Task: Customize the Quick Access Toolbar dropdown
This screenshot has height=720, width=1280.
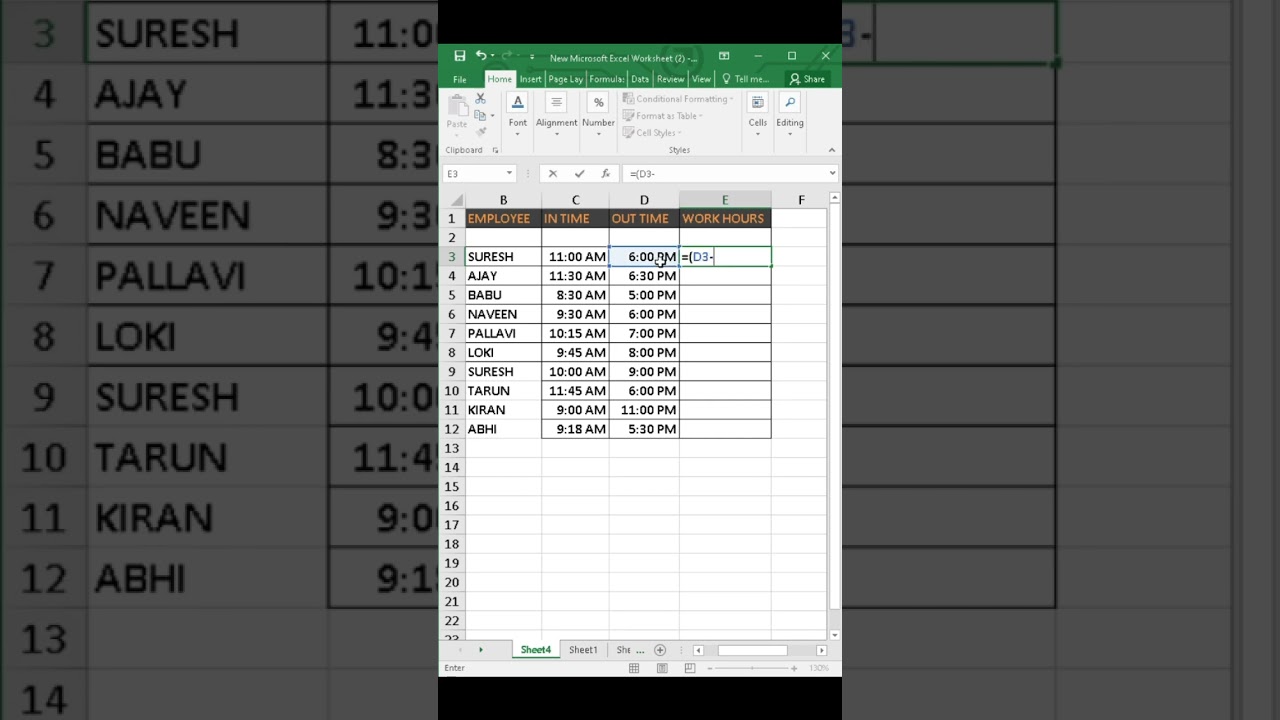Action: click(532, 57)
